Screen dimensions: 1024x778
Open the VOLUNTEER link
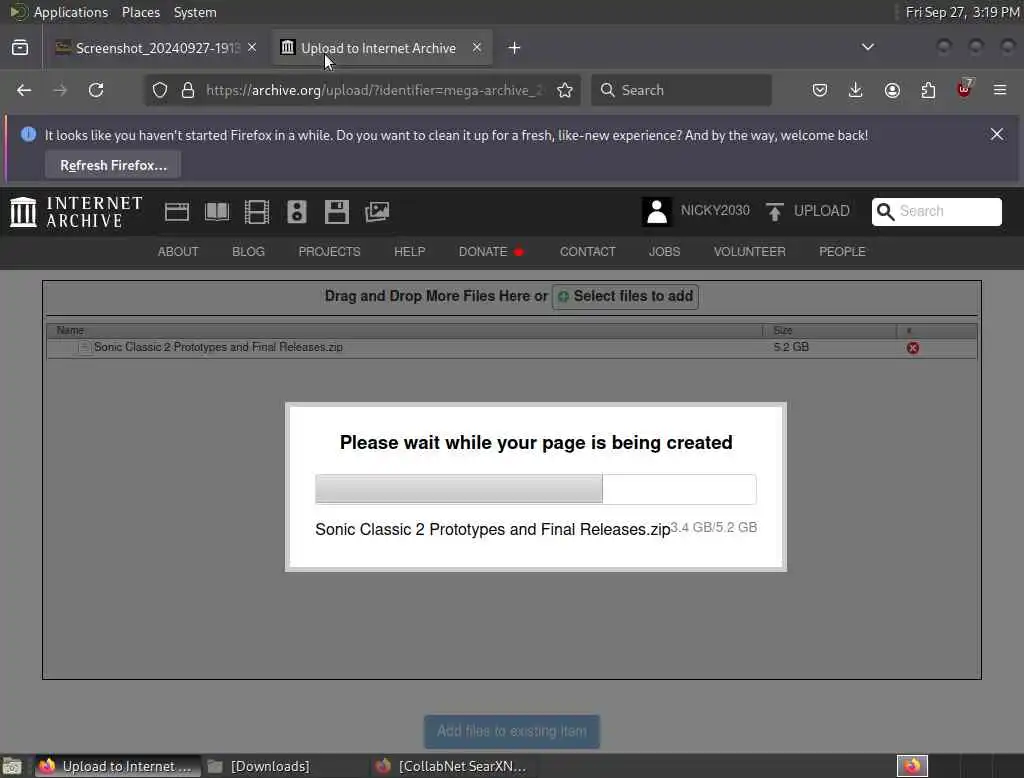coord(749,251)
